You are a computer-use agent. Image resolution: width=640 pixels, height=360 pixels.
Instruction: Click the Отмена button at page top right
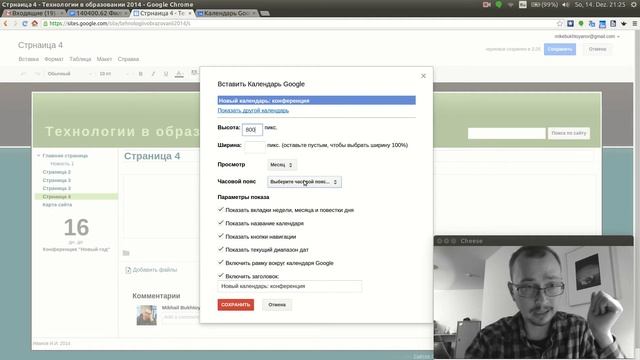pos(597,49)
